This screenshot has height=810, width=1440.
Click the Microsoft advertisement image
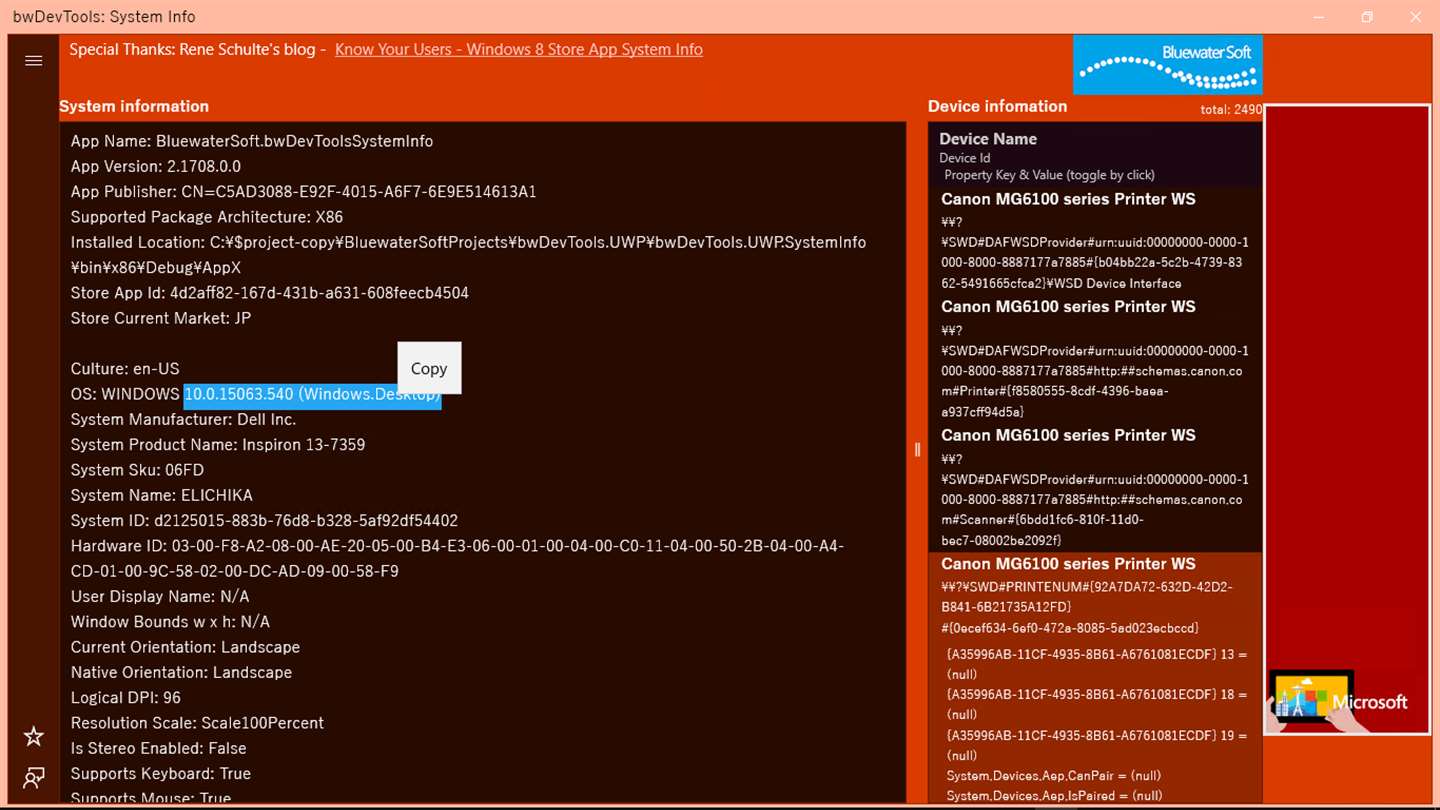click(x=1347, y=420)
